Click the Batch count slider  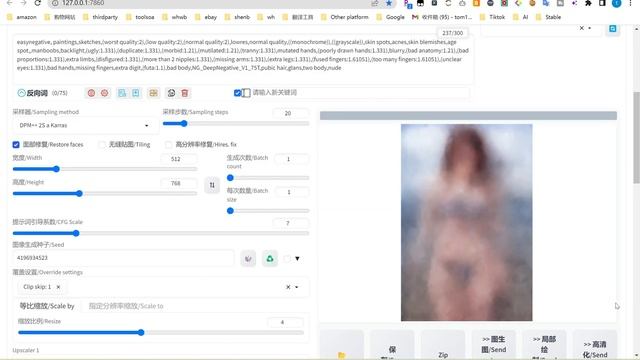pyautogui.click(x=268, y=178)
